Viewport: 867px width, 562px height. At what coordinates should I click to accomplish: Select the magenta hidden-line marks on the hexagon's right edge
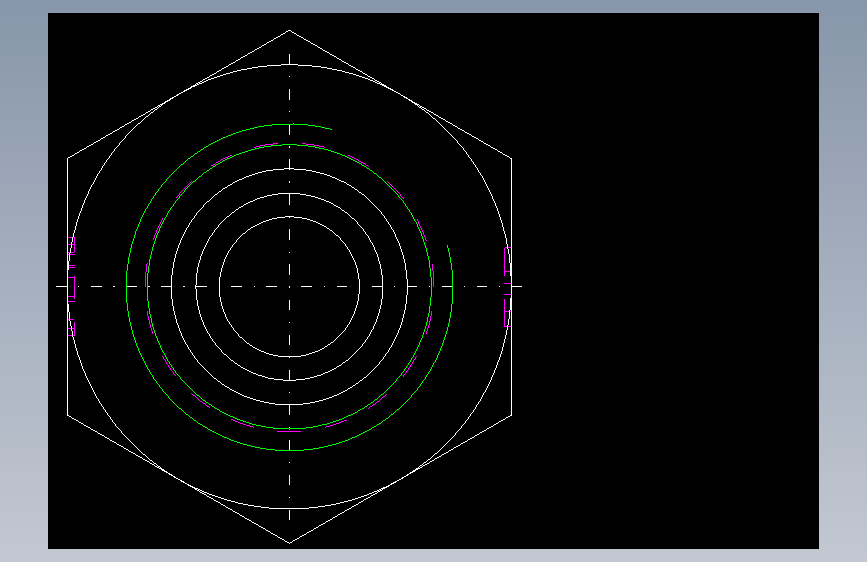[x=507, y=287]
